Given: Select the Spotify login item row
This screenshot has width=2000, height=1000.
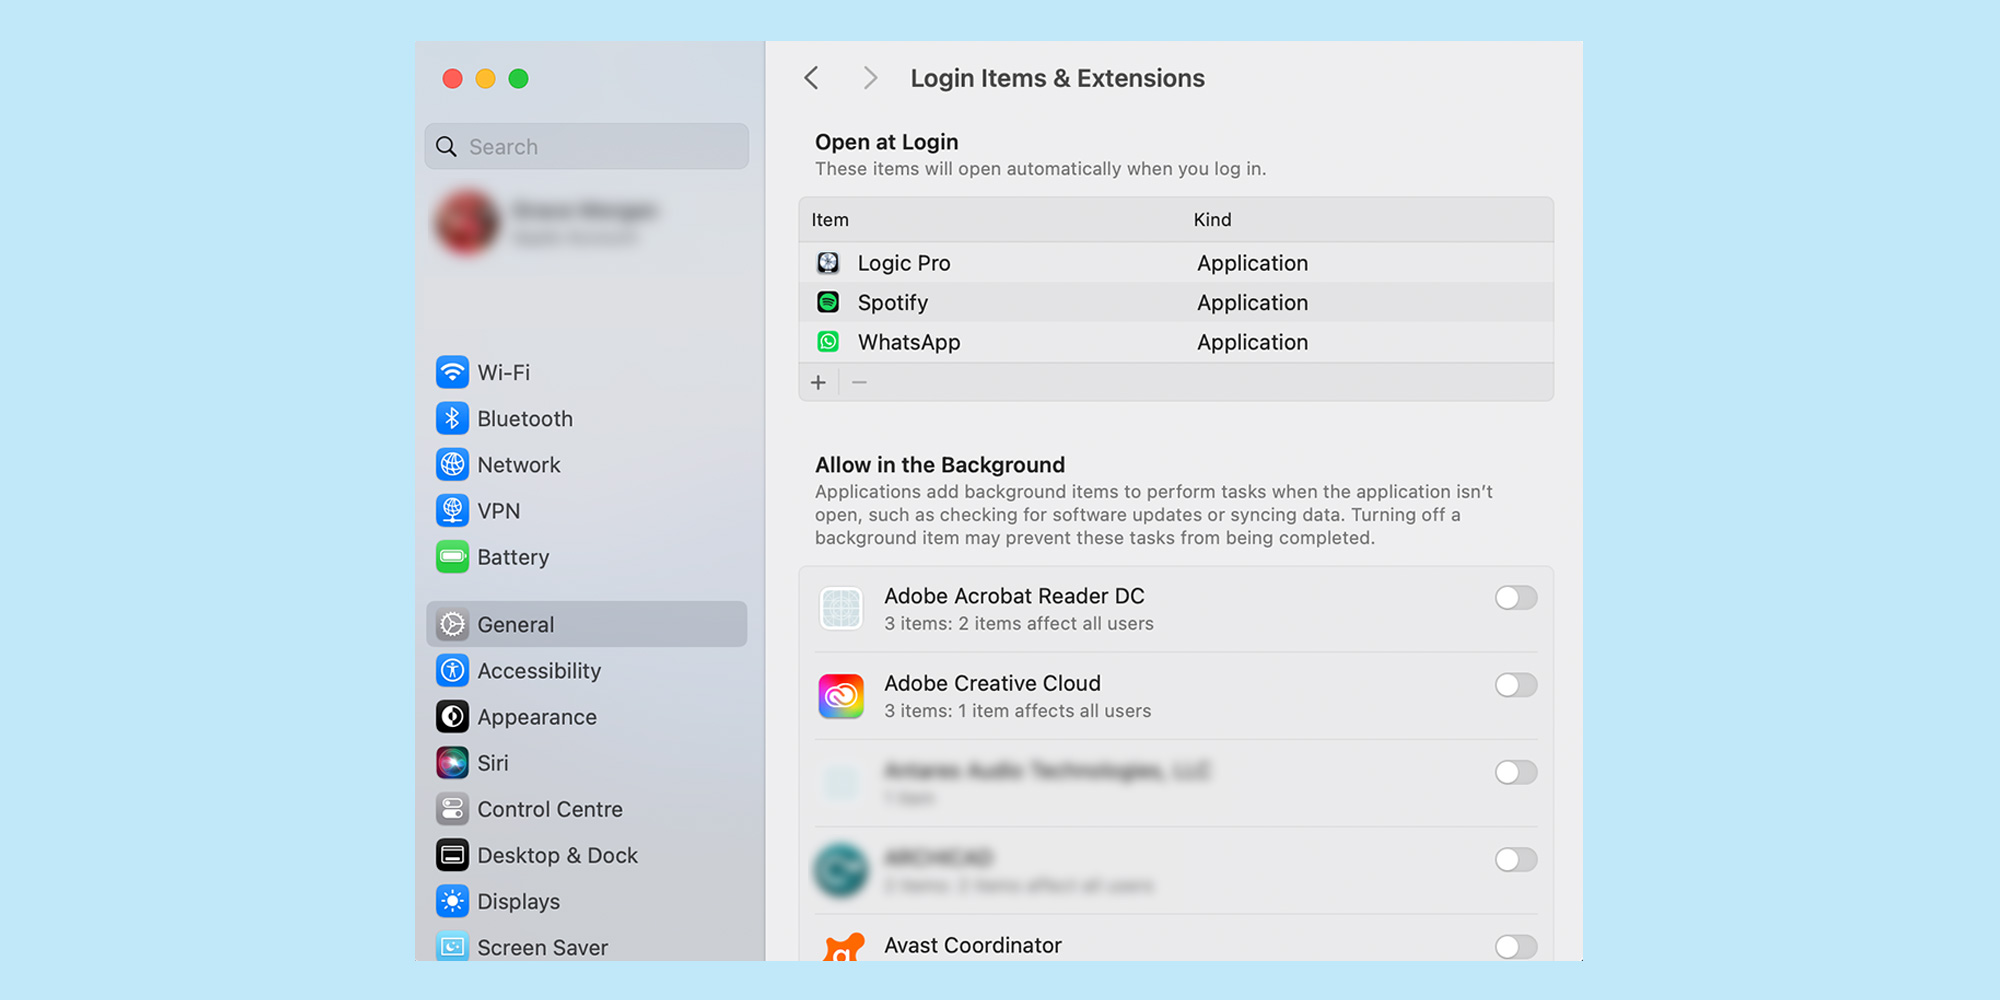Looking at the screenshot, I should click(1176, 302).
